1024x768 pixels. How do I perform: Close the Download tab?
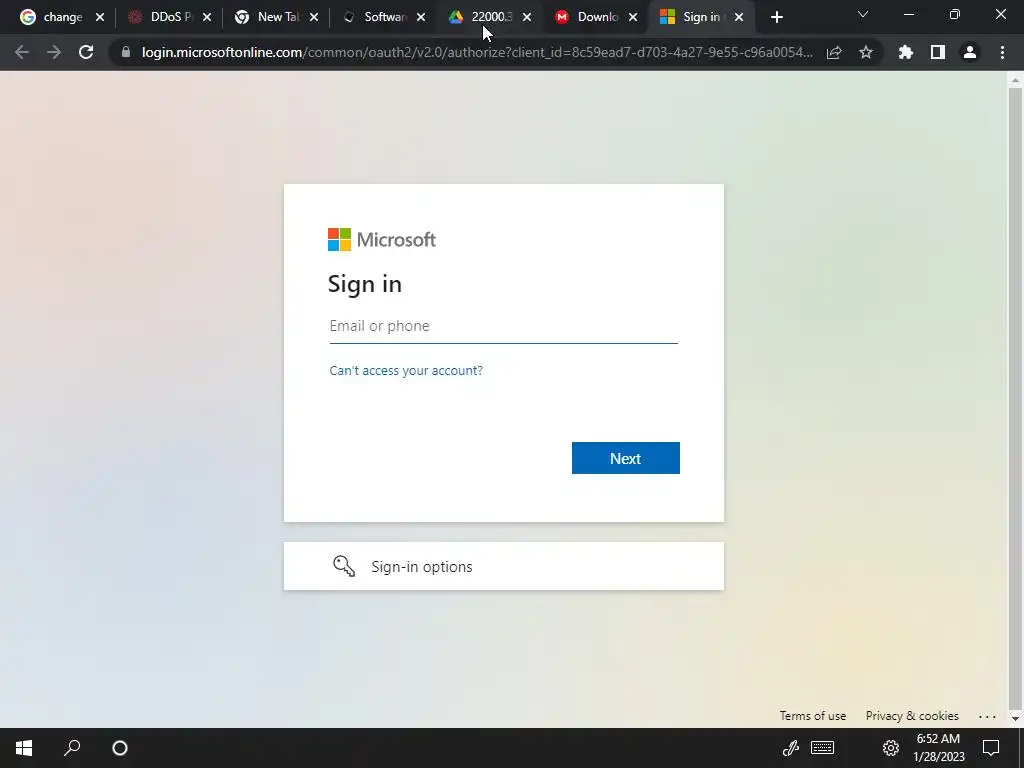pyautogui.click(x=633, y=17)
